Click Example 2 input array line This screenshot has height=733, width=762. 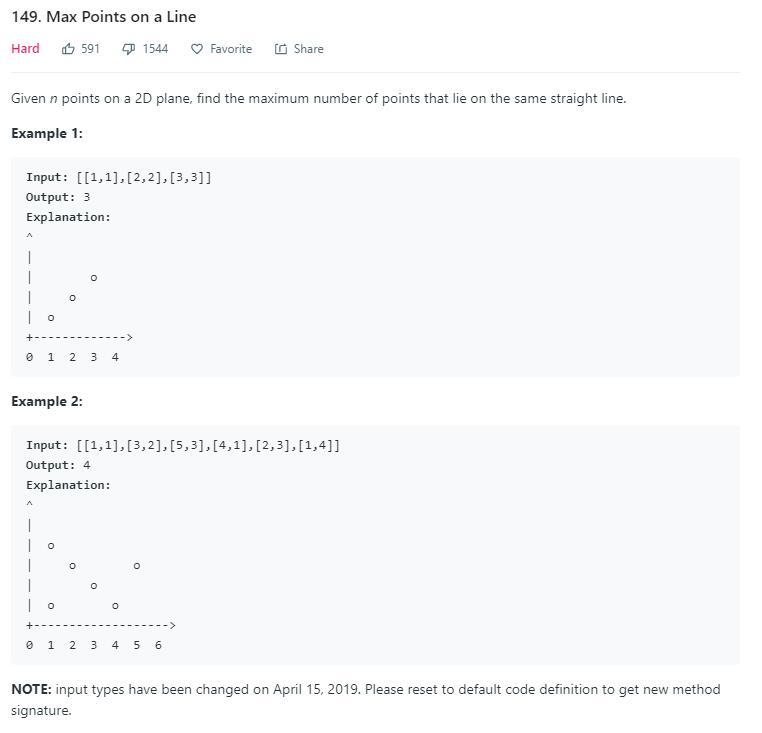183,445
